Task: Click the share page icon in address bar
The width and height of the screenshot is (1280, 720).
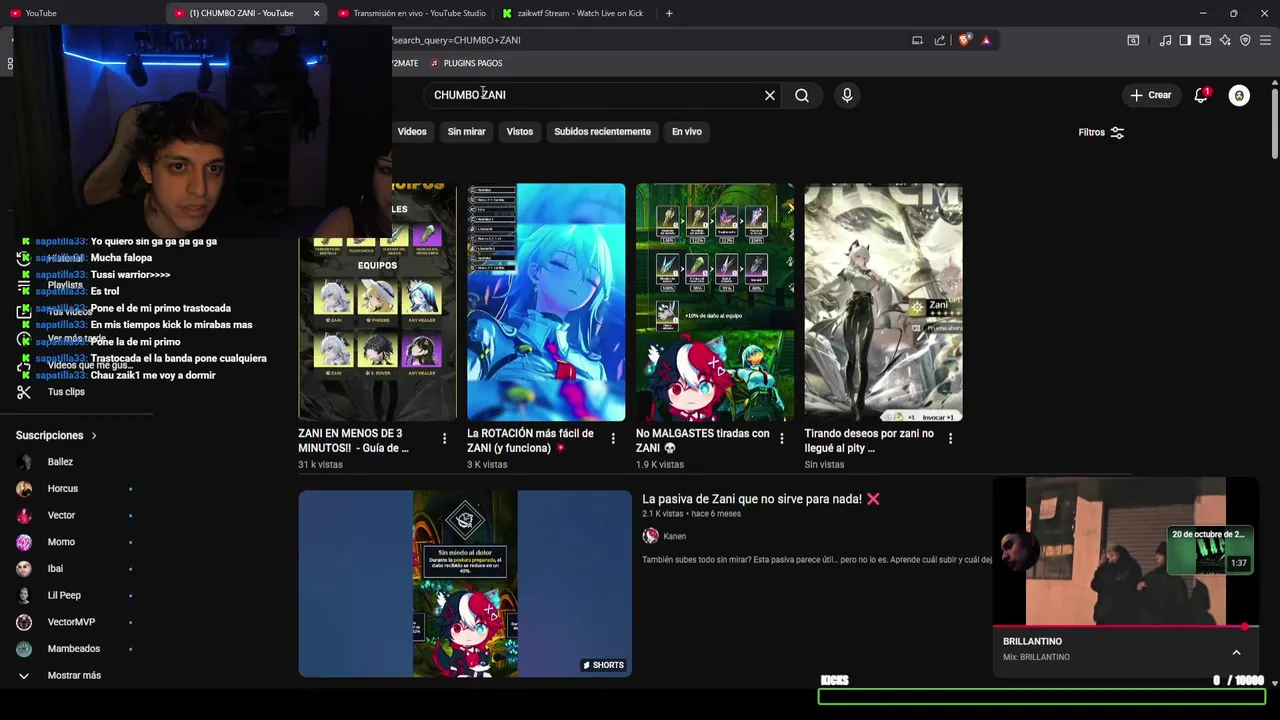Action: point(940,40)
